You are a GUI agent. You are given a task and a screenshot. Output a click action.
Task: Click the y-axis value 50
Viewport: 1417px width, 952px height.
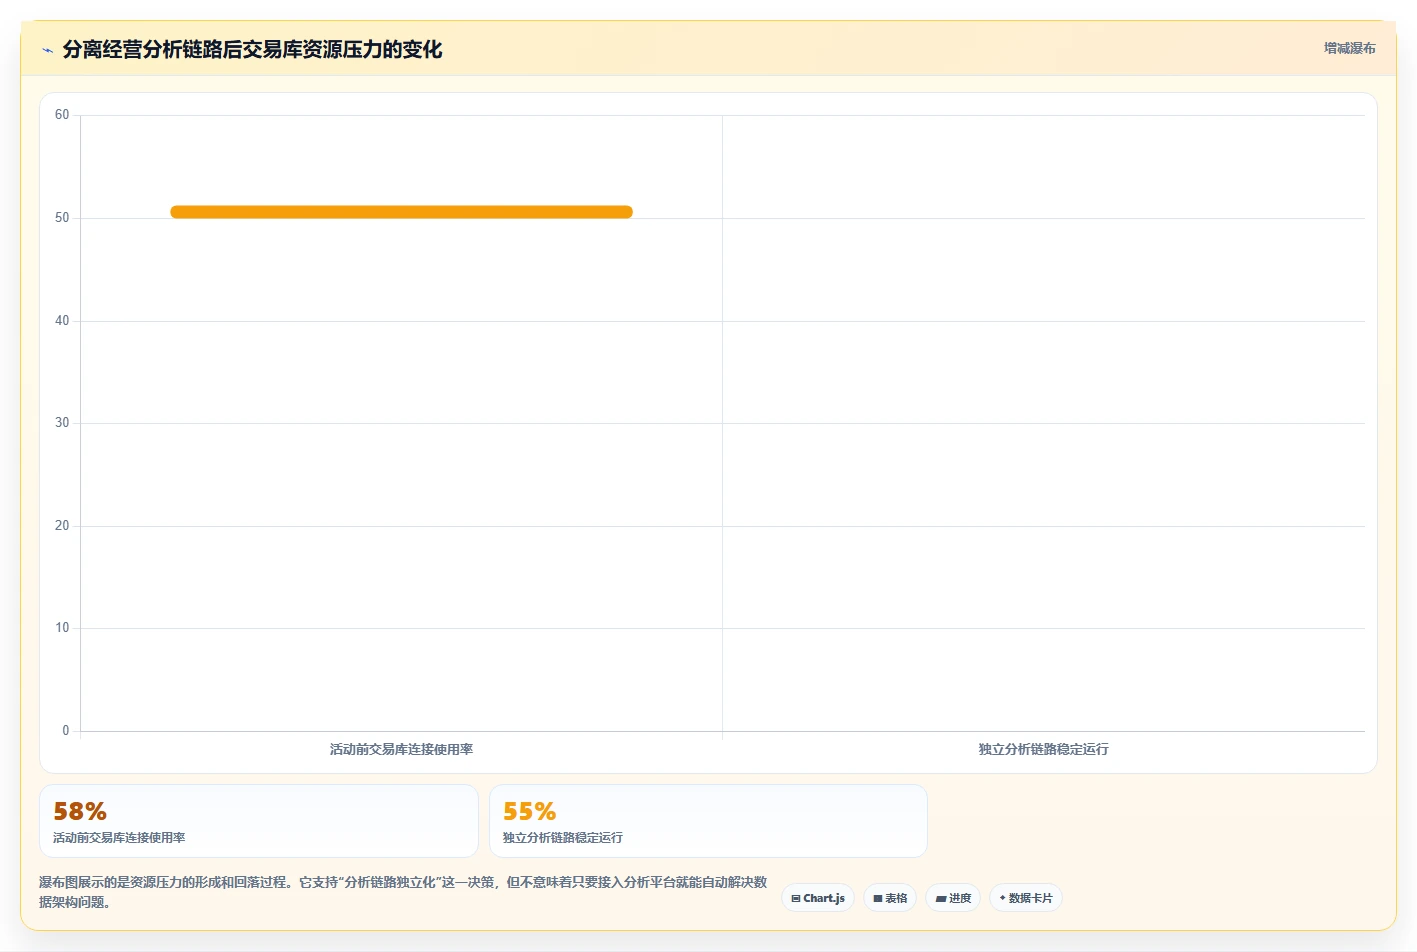click(62, 218)
